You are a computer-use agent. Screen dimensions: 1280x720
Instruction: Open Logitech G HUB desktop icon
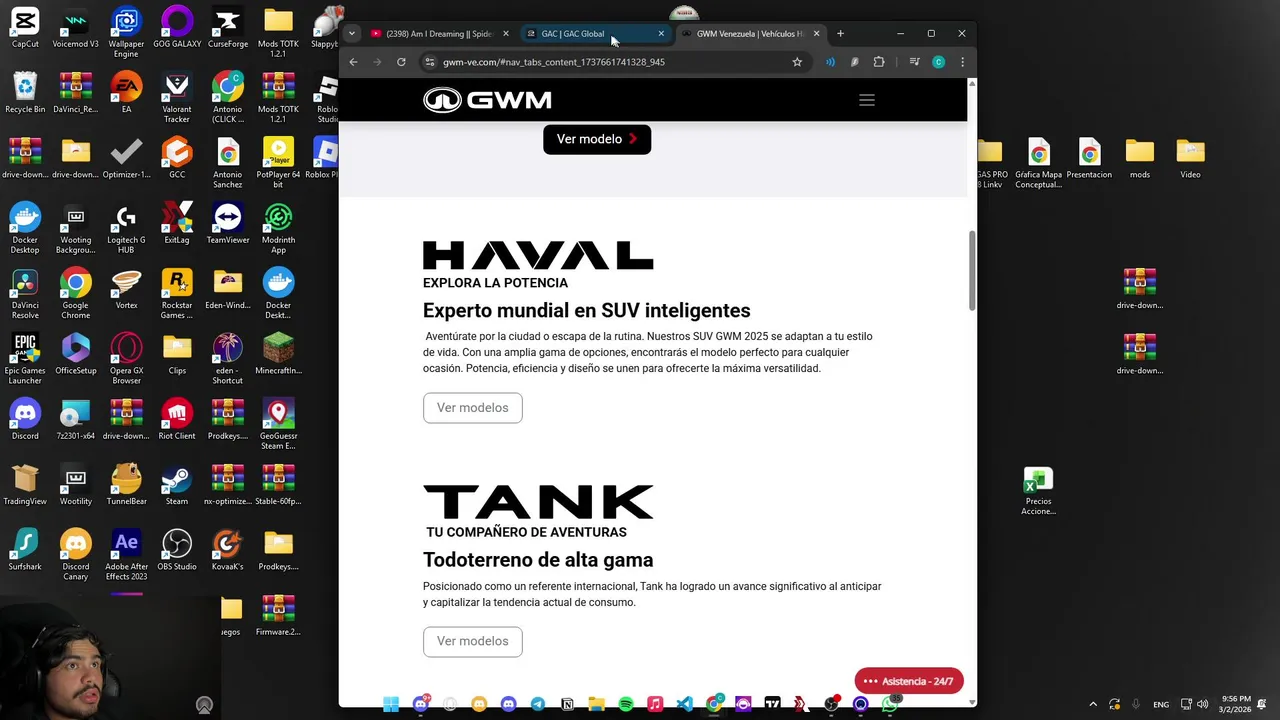click(x=126, y=228)
